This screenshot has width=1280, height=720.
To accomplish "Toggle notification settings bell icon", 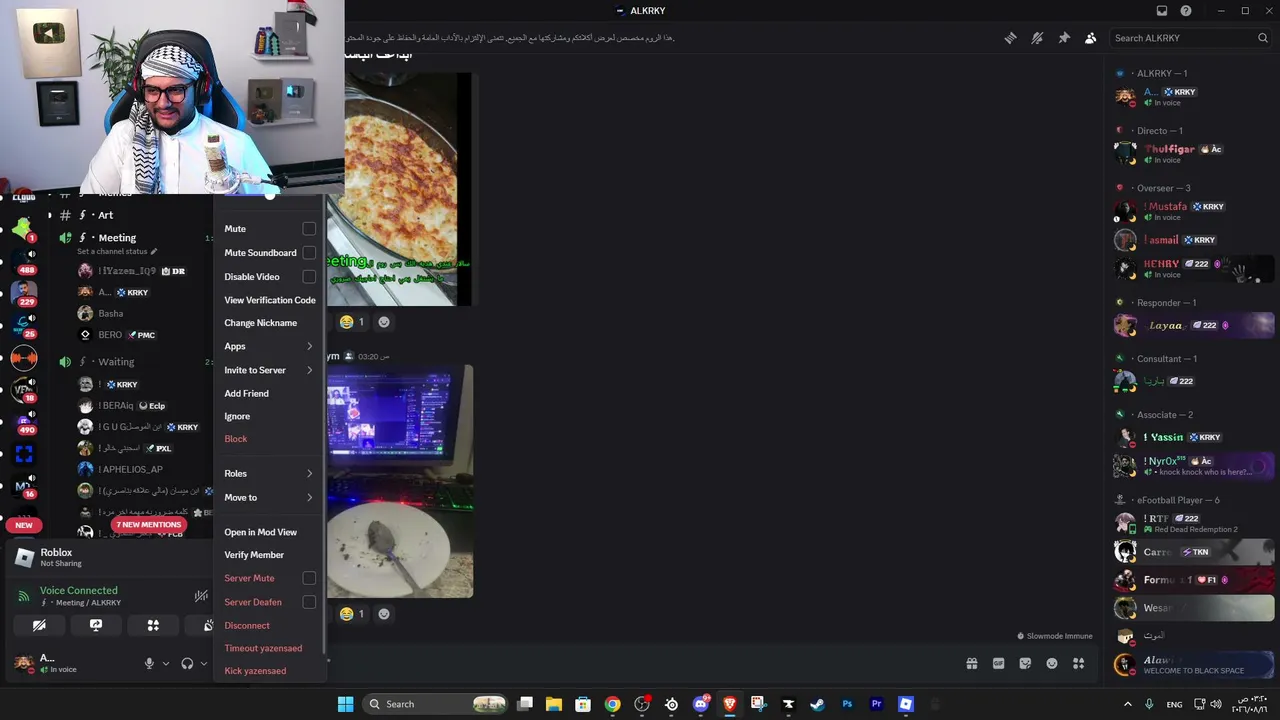I will pos(1037,38).
